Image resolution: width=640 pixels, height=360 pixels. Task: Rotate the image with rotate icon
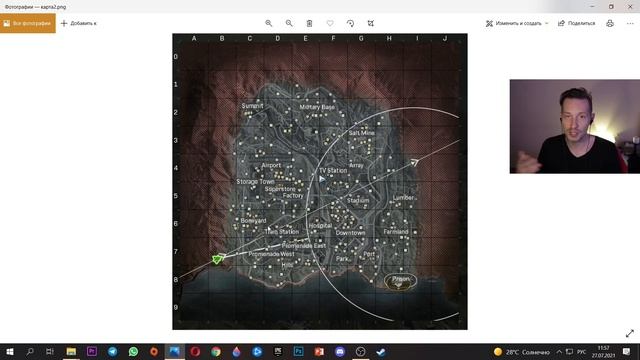pyautogui.click(x=350, y=23)
